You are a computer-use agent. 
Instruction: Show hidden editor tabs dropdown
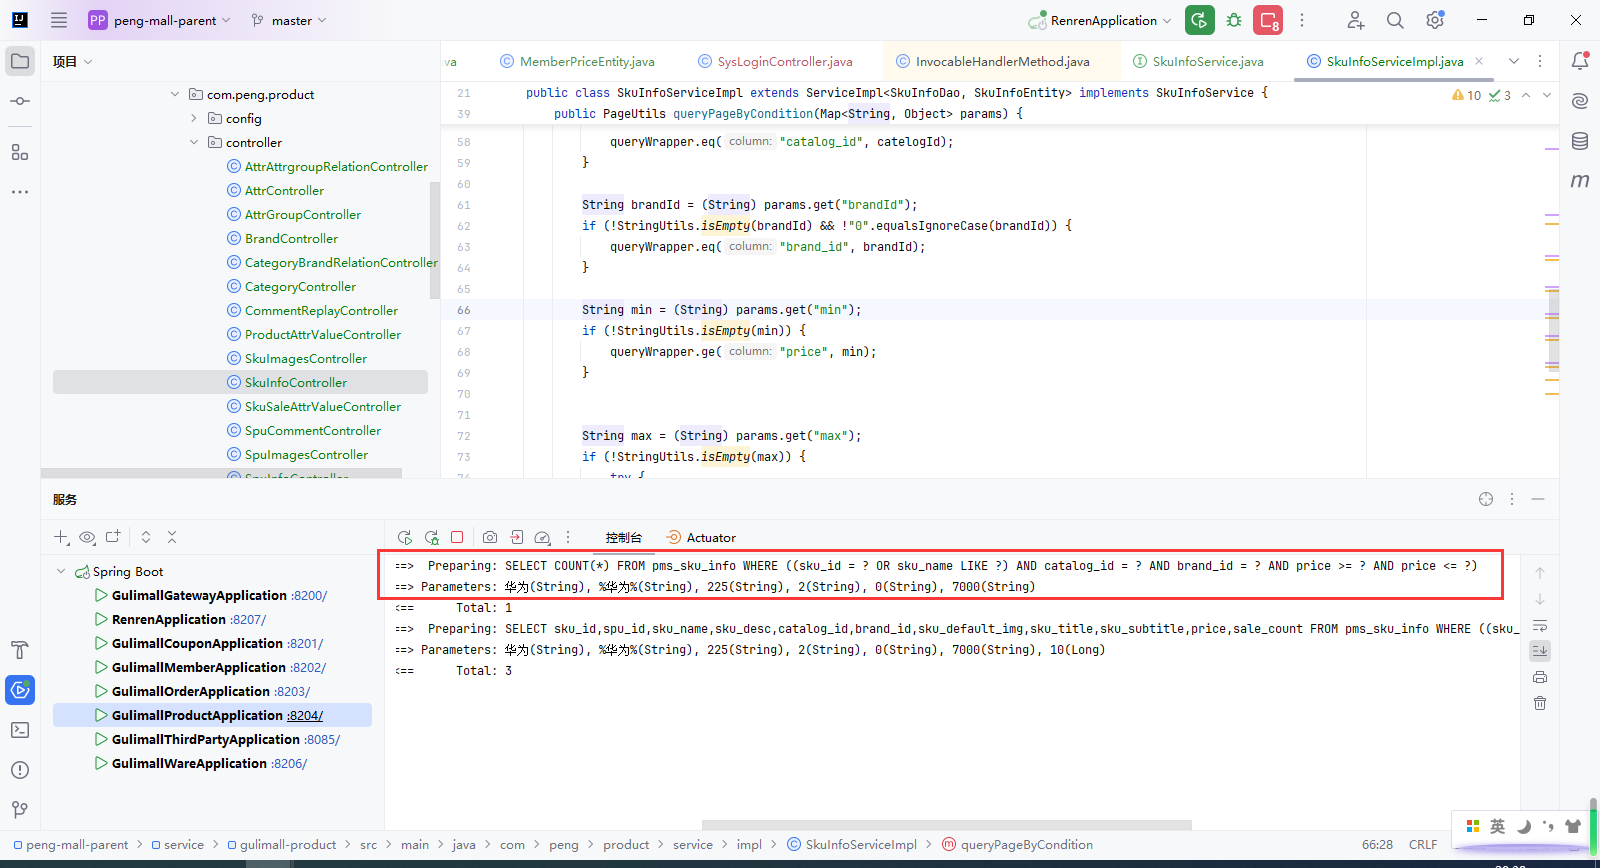(x=1514, y=61)
